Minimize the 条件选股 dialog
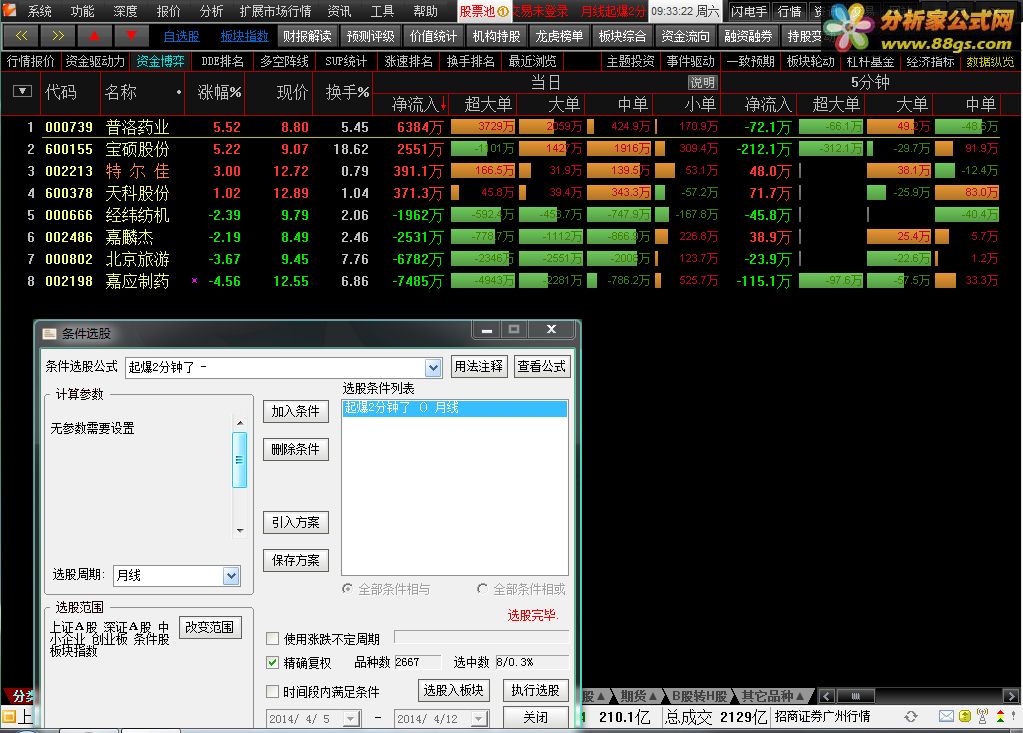 pyautogui.click(x=487, y=330)
